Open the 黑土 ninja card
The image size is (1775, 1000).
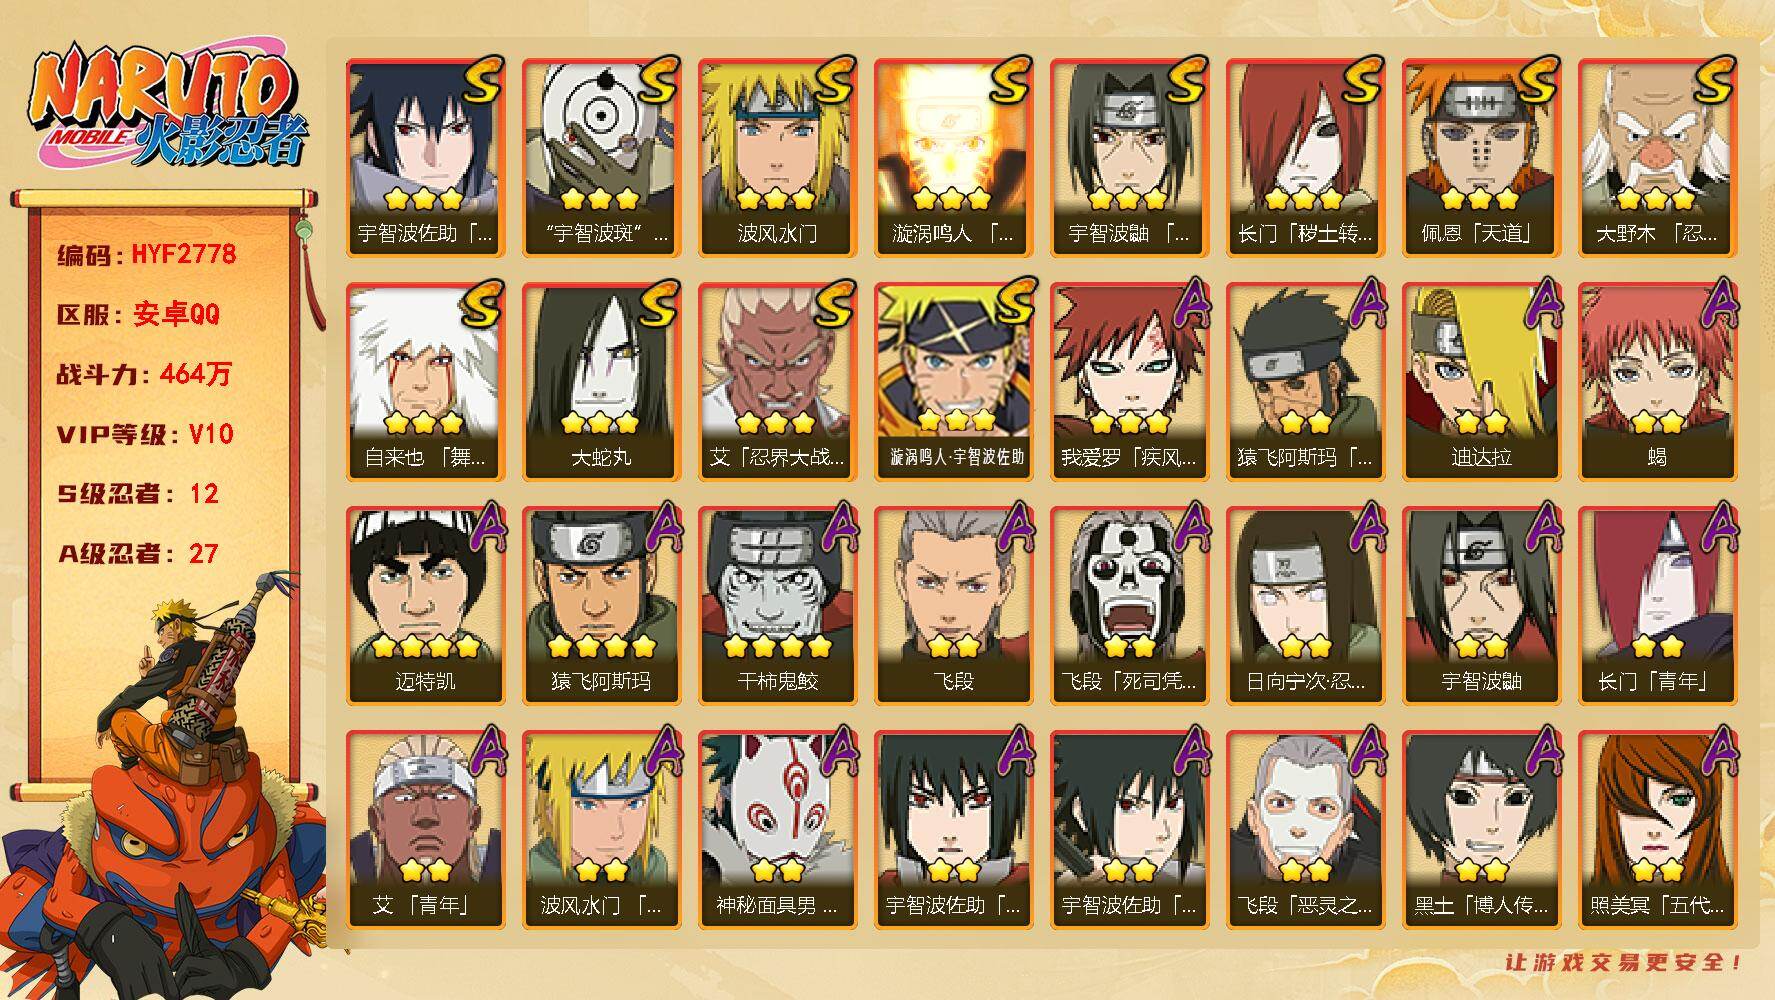(1481, 829)
